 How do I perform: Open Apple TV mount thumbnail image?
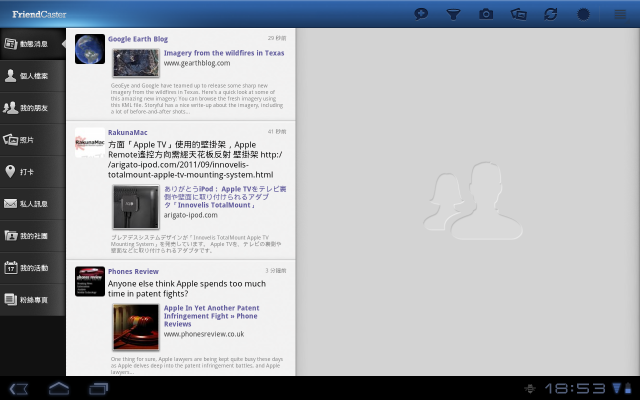pos(136,207)
